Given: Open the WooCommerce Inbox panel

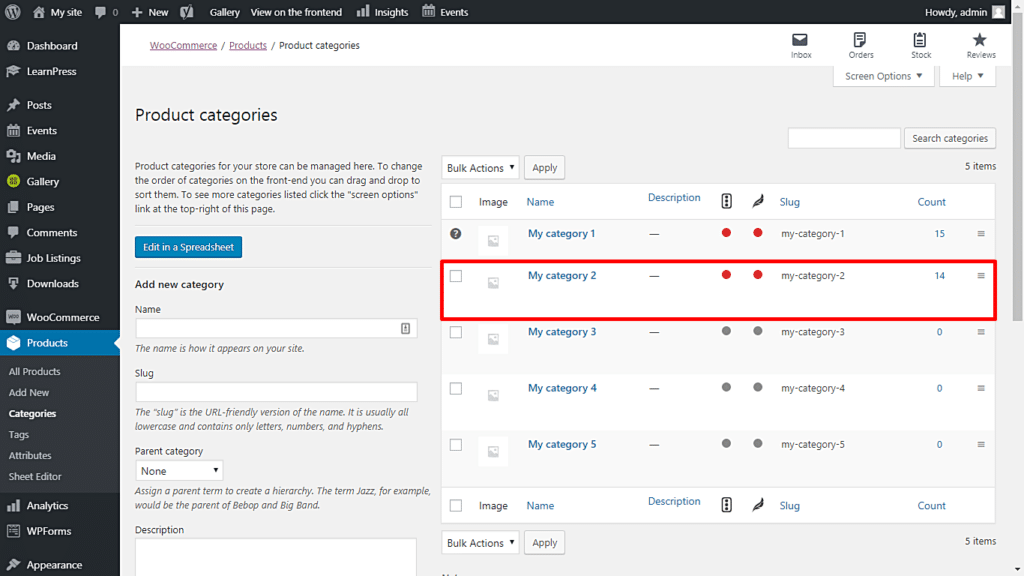Looking at the screenshot, I should (x=800, y=45).
